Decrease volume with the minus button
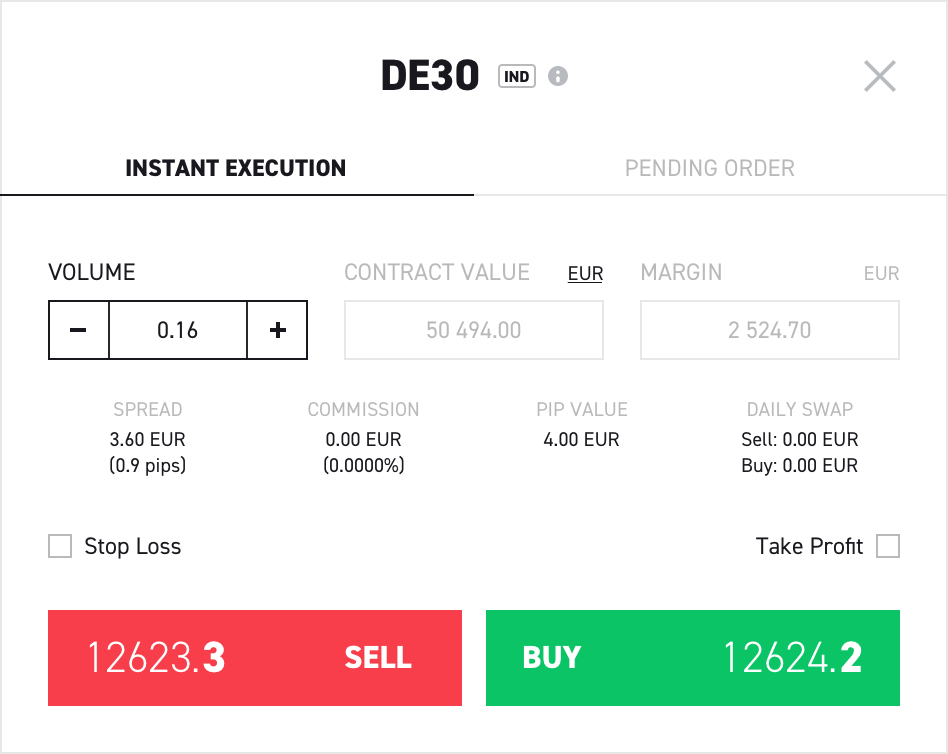The image size is (948, 754). tap(79, 330)
